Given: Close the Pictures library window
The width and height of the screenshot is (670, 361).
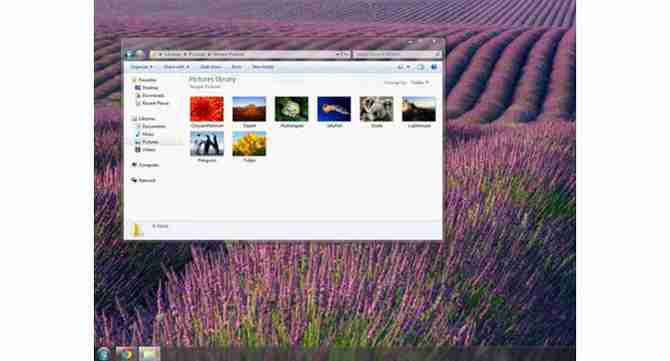Looking at the screenshot, I should point(434,42).
